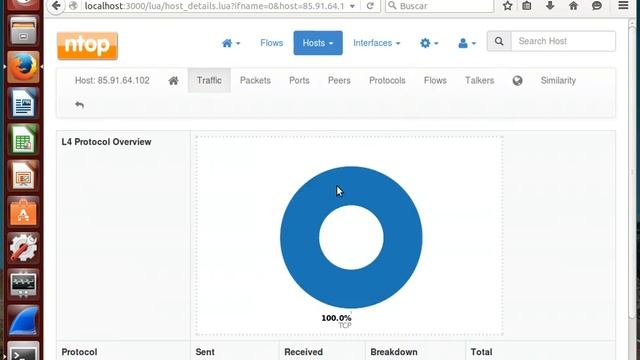640x360 pixels.
Task: Open the URL history dropdown arrow
Action: (x=352, y=6)
